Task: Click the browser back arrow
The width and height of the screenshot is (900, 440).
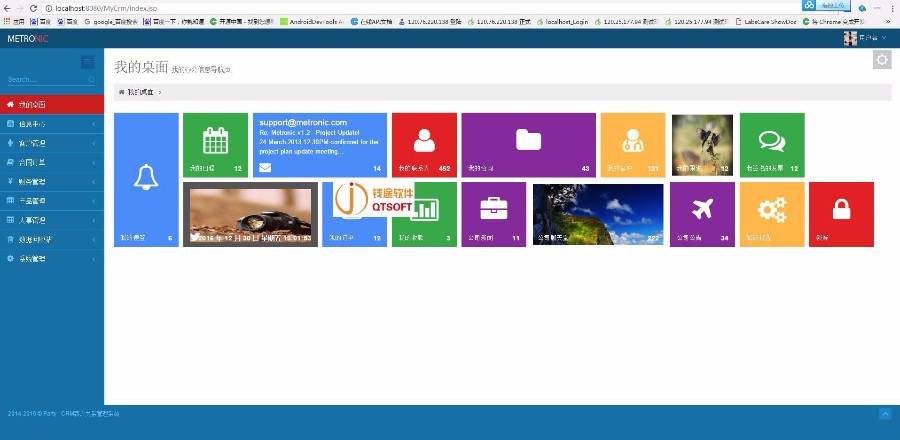Action: 7,8
